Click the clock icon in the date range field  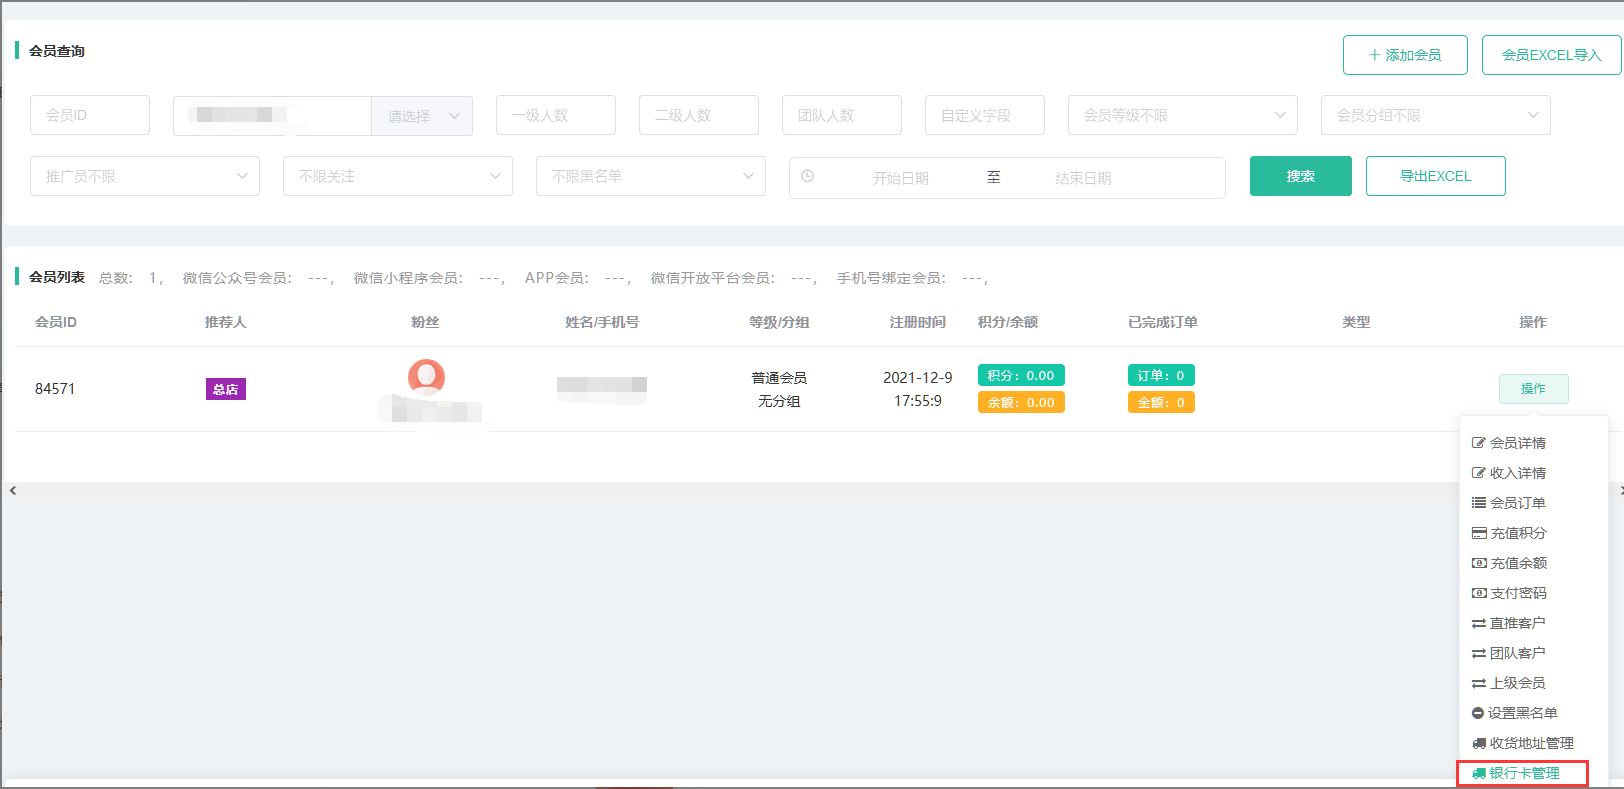pos(807,176)
